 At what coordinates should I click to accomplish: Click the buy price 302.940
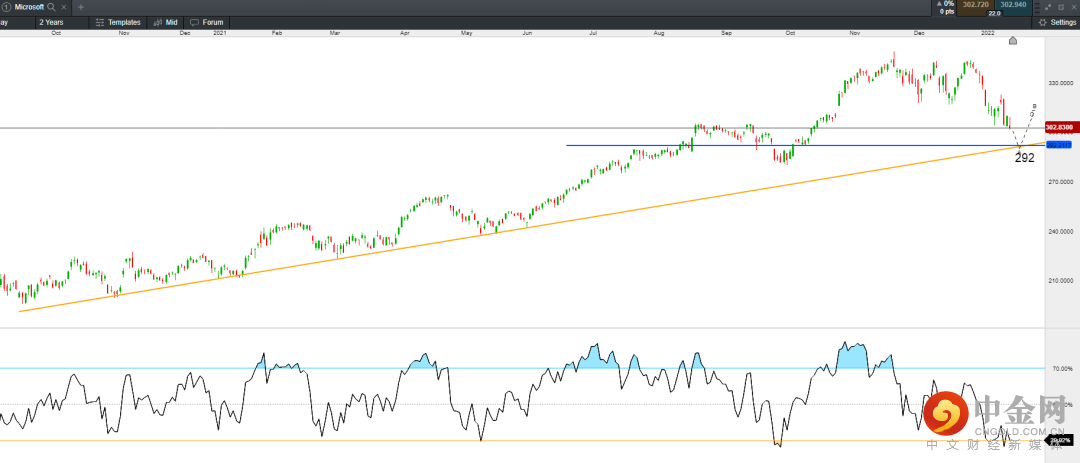pos(1013,5)
